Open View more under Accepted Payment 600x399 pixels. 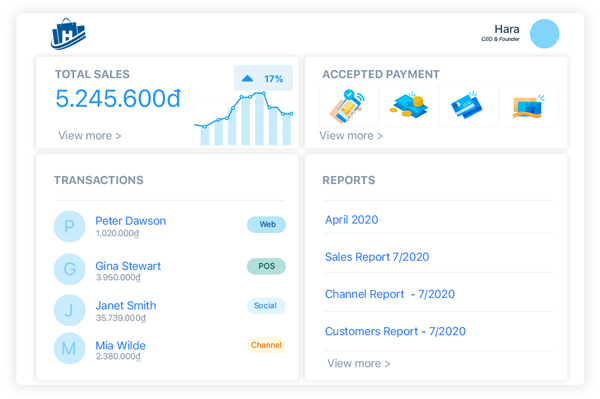(x=351, y=135)
